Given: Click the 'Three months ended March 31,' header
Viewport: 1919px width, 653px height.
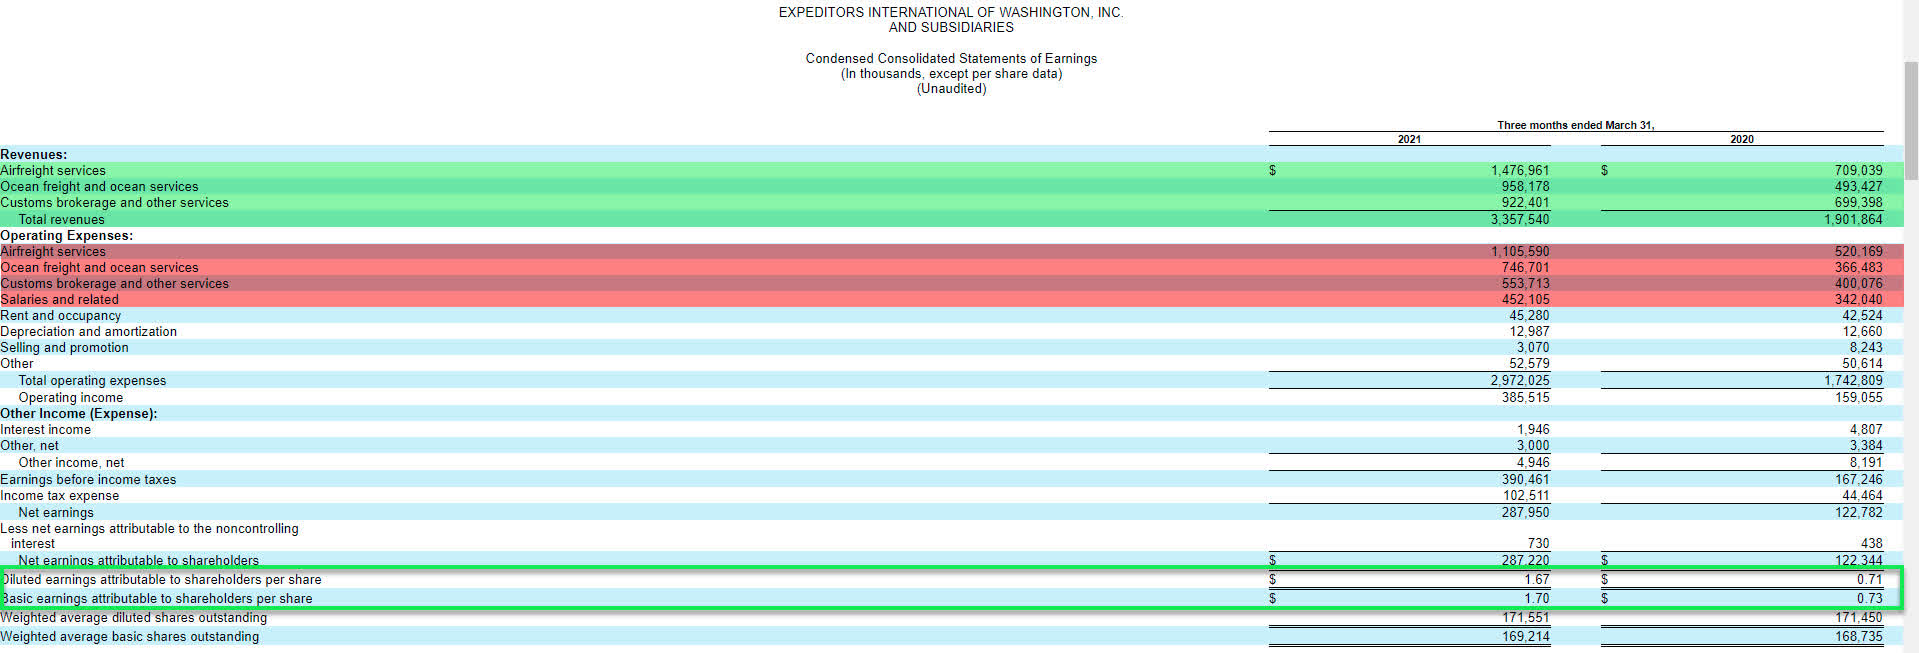Looking at the screenshot, I should pos(1575,125).
